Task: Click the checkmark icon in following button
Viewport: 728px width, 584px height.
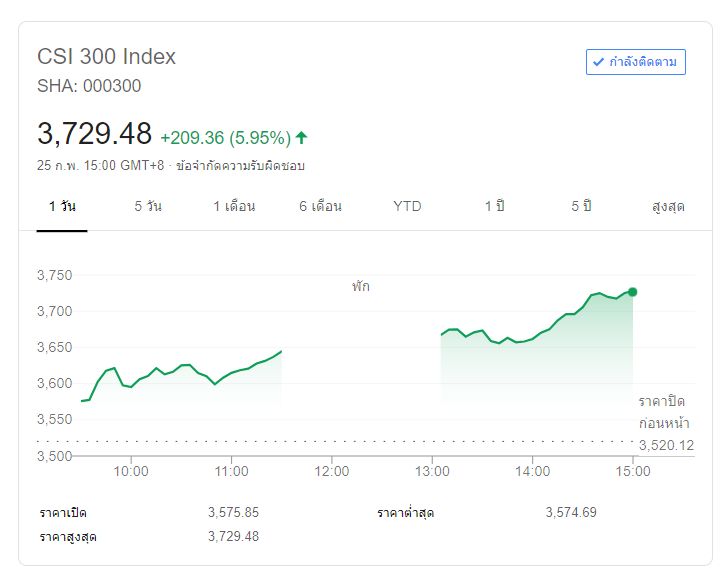Action: click(598, 62)
